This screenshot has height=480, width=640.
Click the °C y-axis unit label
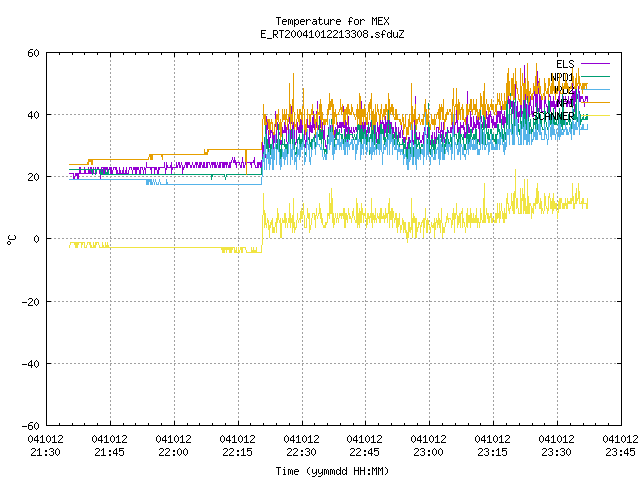tap(11, 240)
